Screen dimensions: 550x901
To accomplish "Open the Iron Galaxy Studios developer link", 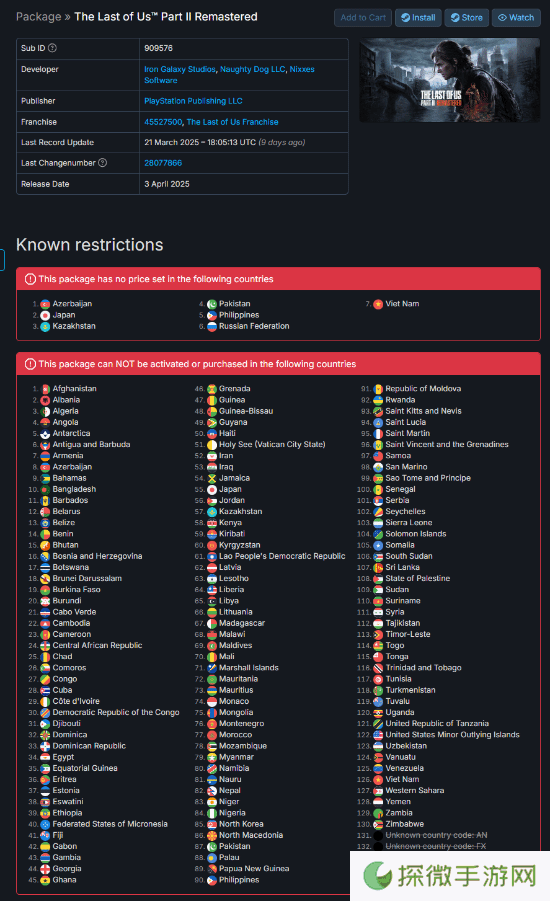I will 180,69.
